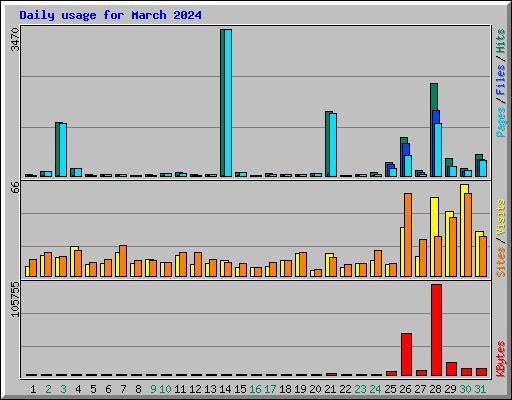Click the orange Sites bar for day 7

[x=123, y=261]
